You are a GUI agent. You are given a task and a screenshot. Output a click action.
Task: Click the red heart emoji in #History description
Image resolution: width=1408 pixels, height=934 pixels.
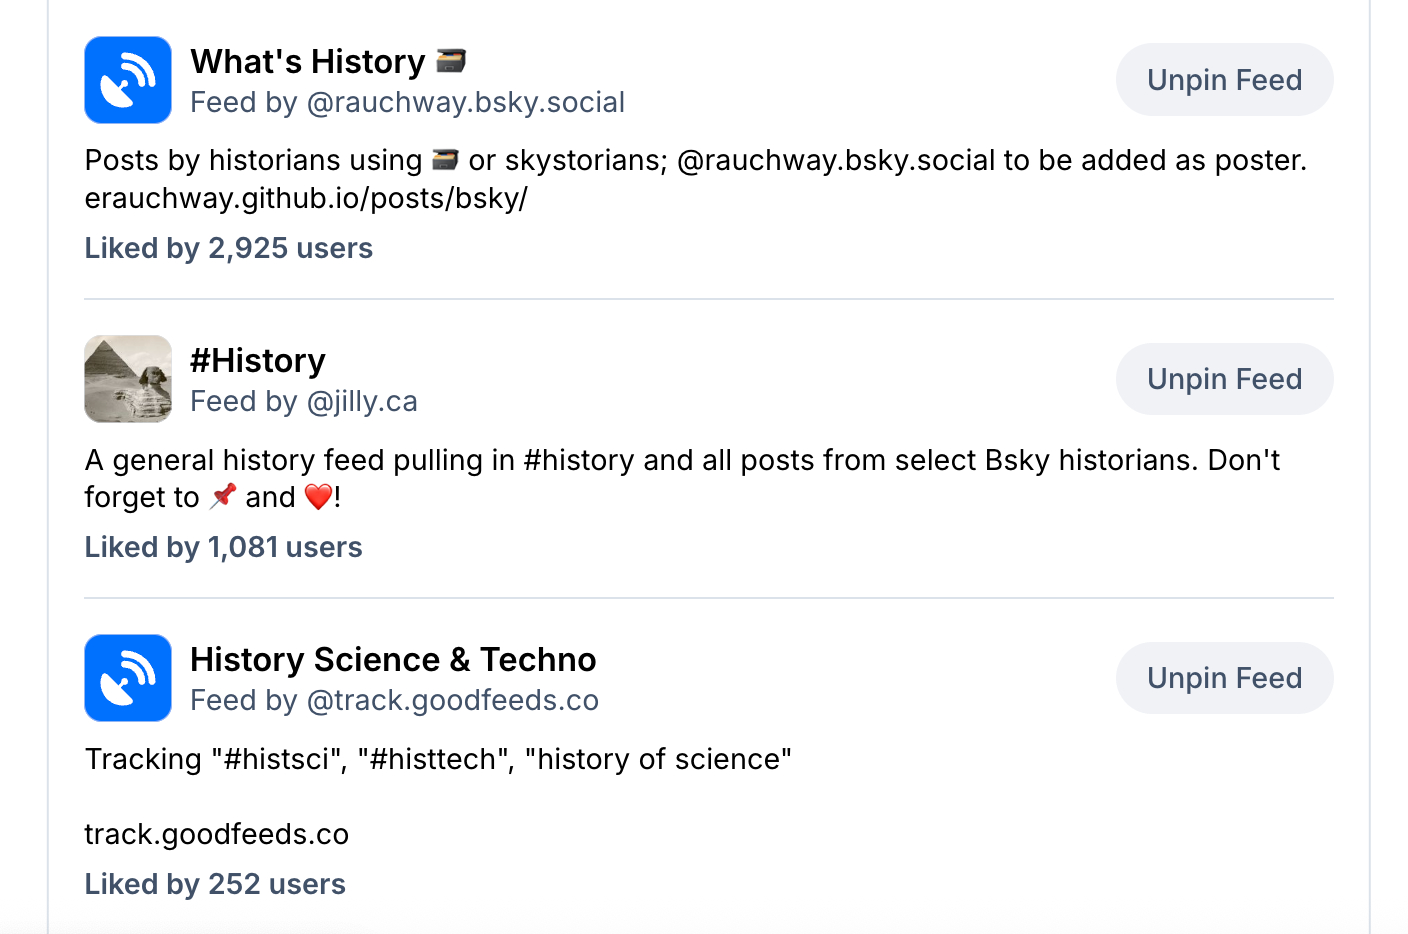pos(318,496)
